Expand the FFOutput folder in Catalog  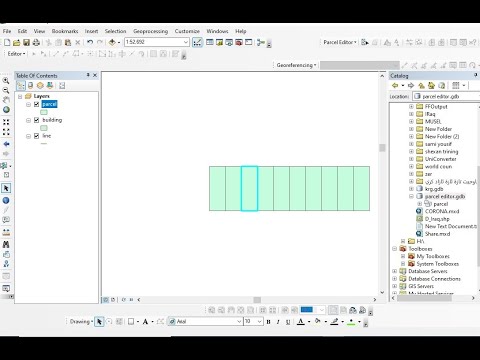(411, 107)
